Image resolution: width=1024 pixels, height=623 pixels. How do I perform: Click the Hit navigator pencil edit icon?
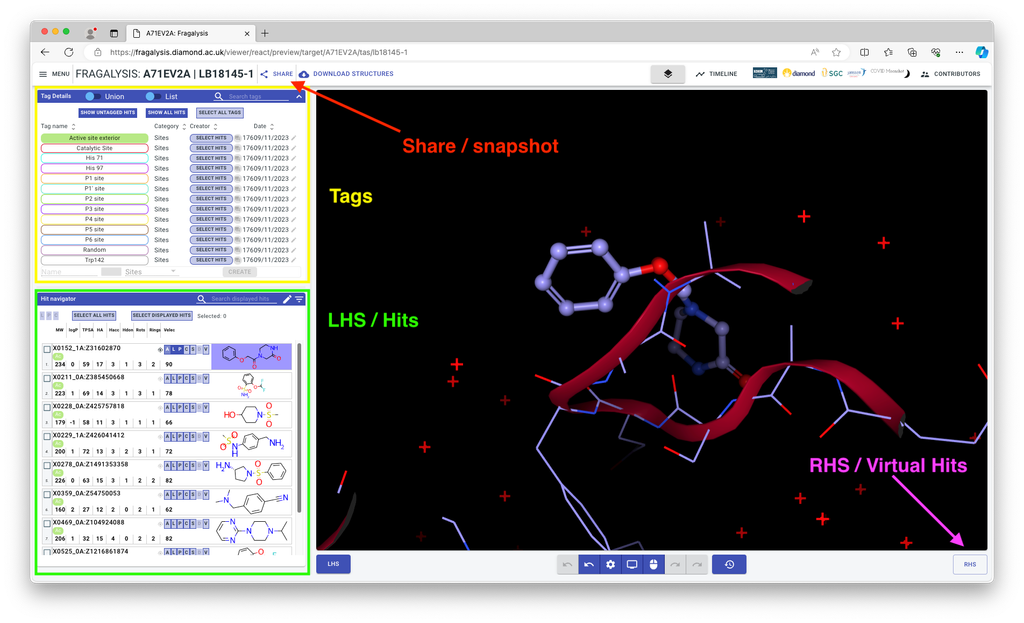coord(287,298)
